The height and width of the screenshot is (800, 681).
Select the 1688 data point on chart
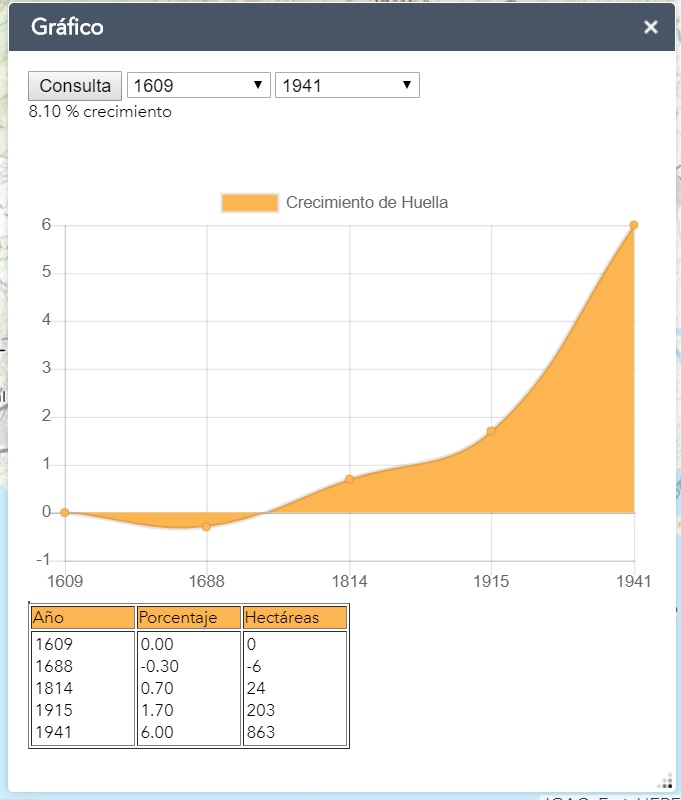tap(207, 527)
